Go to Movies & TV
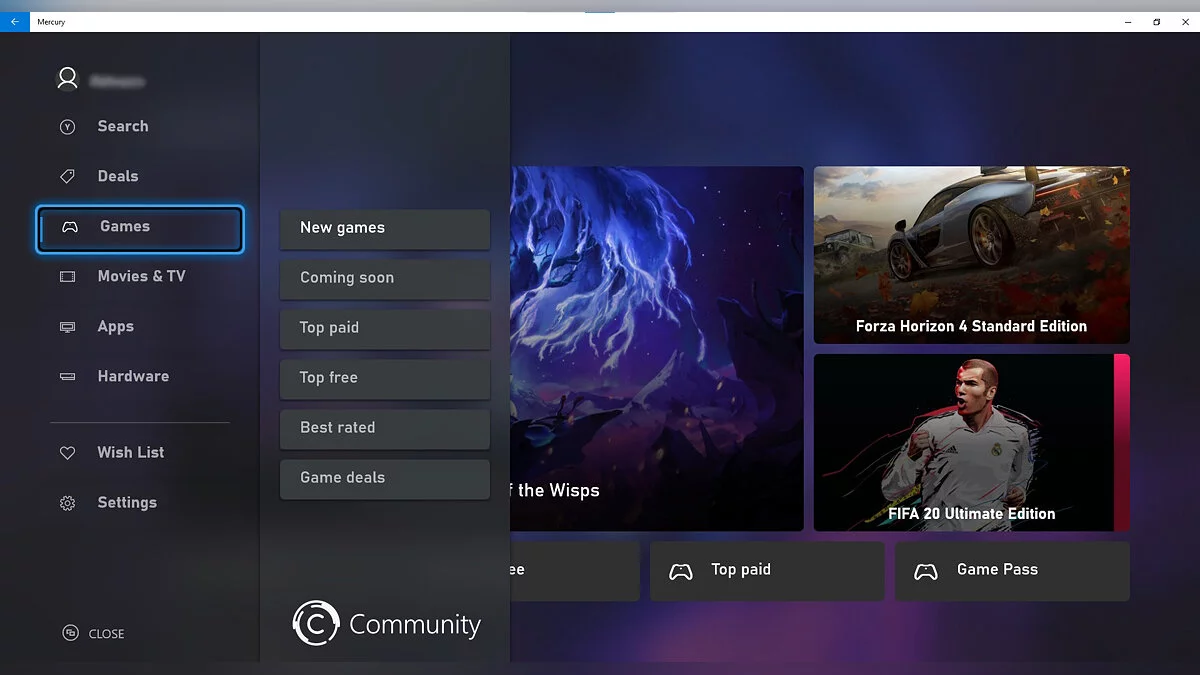1200x675 pixels. 140,277
